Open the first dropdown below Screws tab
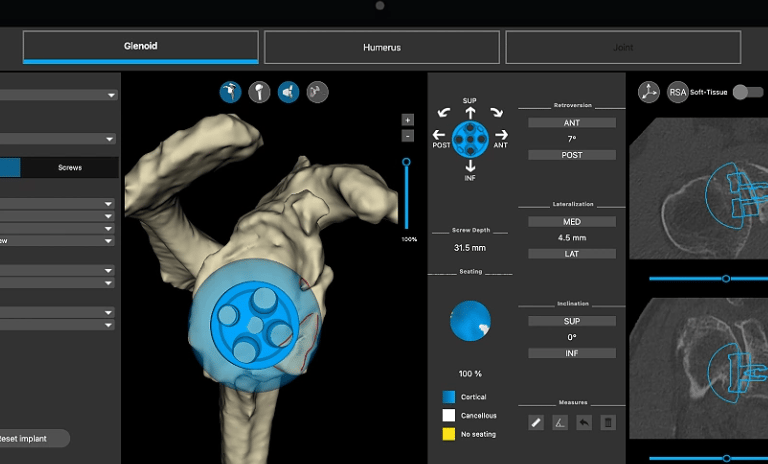The height and width of the screenshot is (464, 768). (57, 204)
